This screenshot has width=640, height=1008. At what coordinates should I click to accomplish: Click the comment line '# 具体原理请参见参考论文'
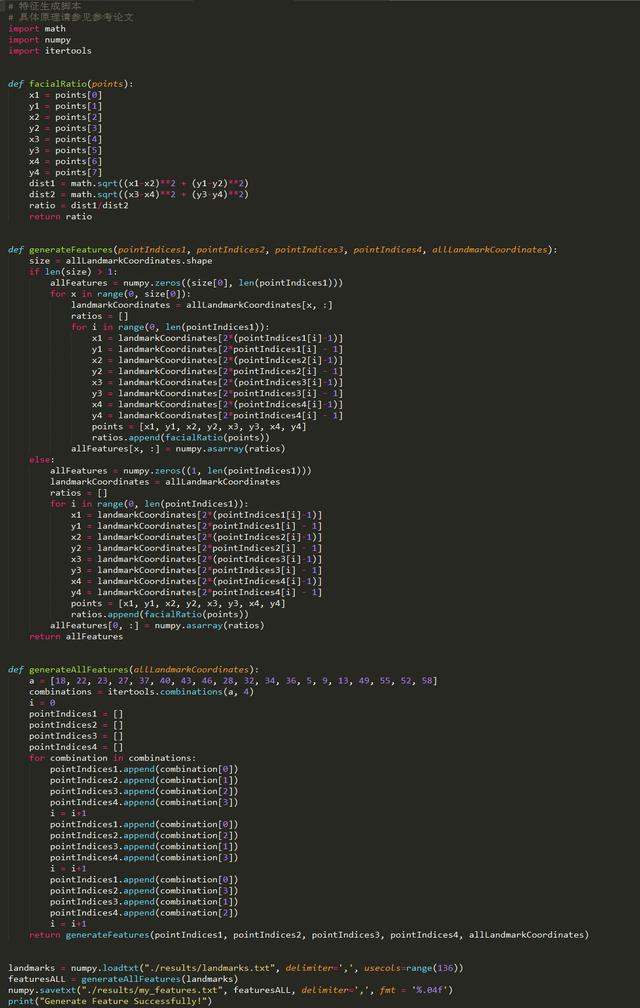tap(71, 17)
